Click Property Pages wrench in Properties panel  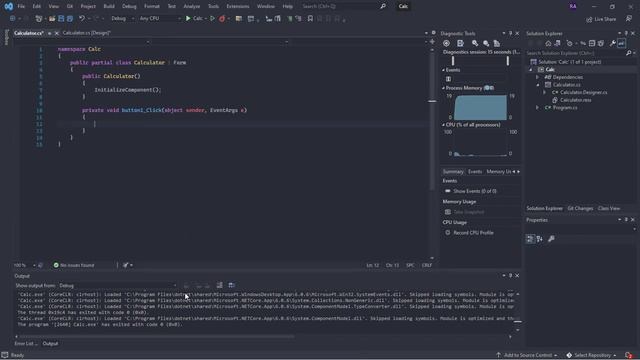pos(551,239)
